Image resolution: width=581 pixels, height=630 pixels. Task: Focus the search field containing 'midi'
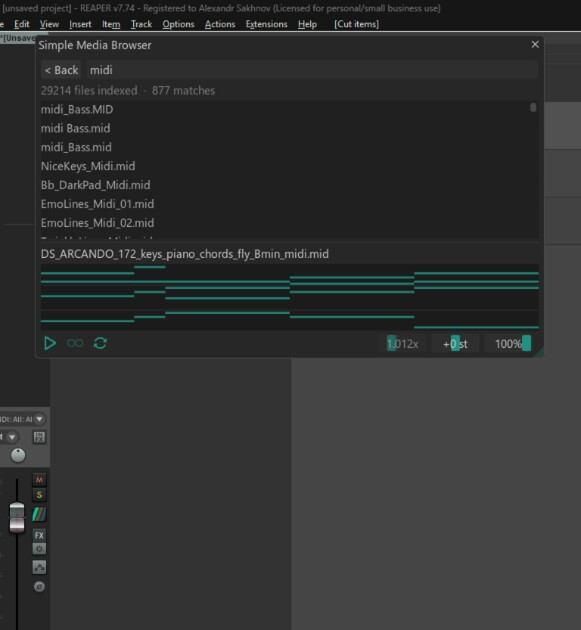312,70
